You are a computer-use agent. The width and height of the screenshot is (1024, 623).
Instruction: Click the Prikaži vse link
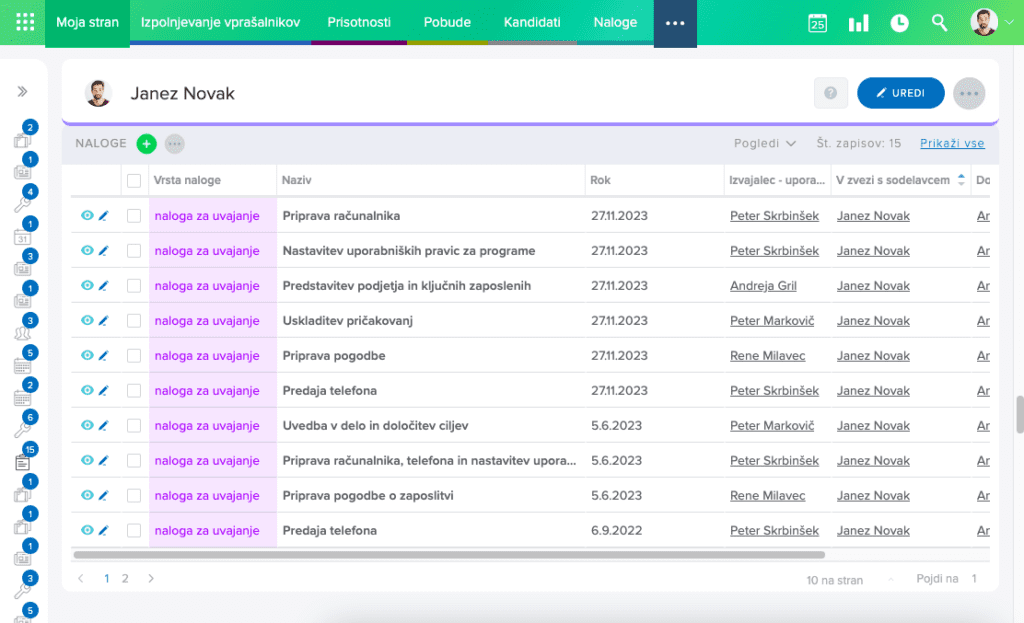pyautogui.click(x=952, y=143)
